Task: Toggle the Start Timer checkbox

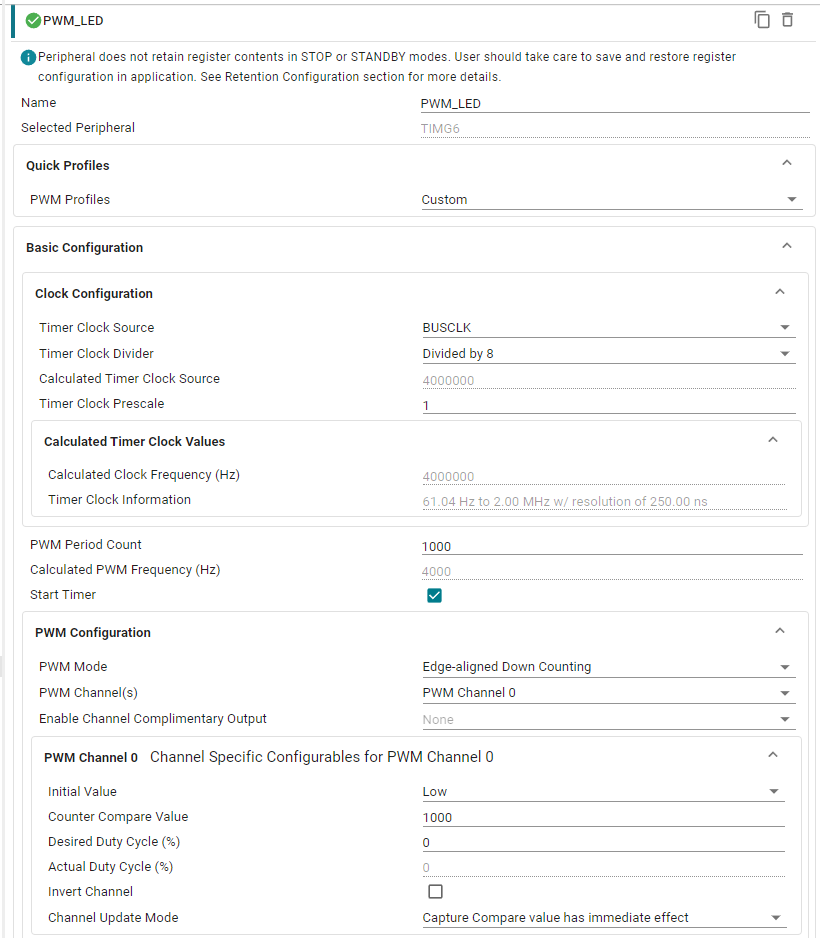Action: [435, 595]
